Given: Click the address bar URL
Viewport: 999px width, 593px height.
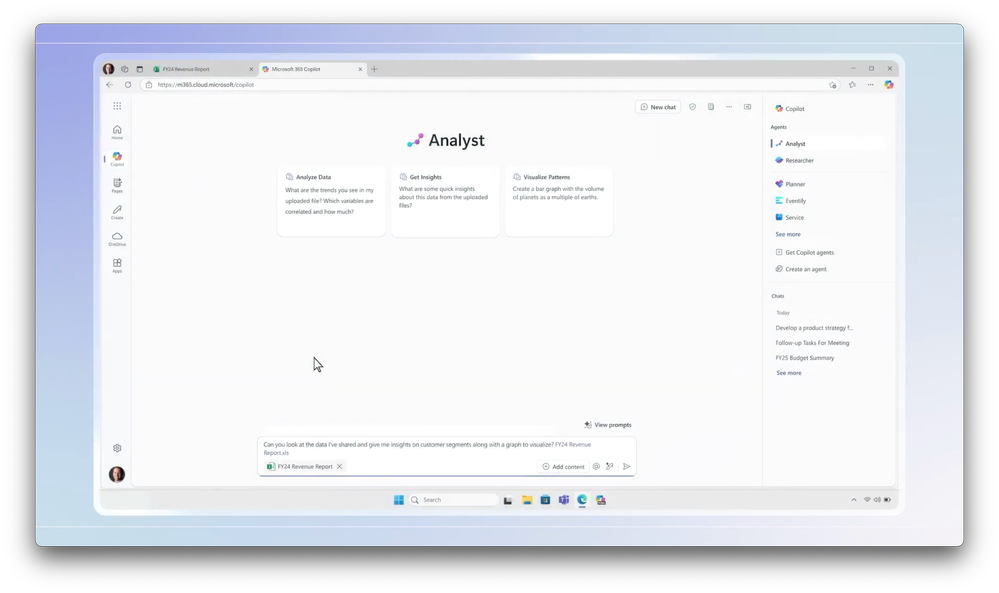Looking at the screenshot, I should pyautogui.click(x=206, y=85).
